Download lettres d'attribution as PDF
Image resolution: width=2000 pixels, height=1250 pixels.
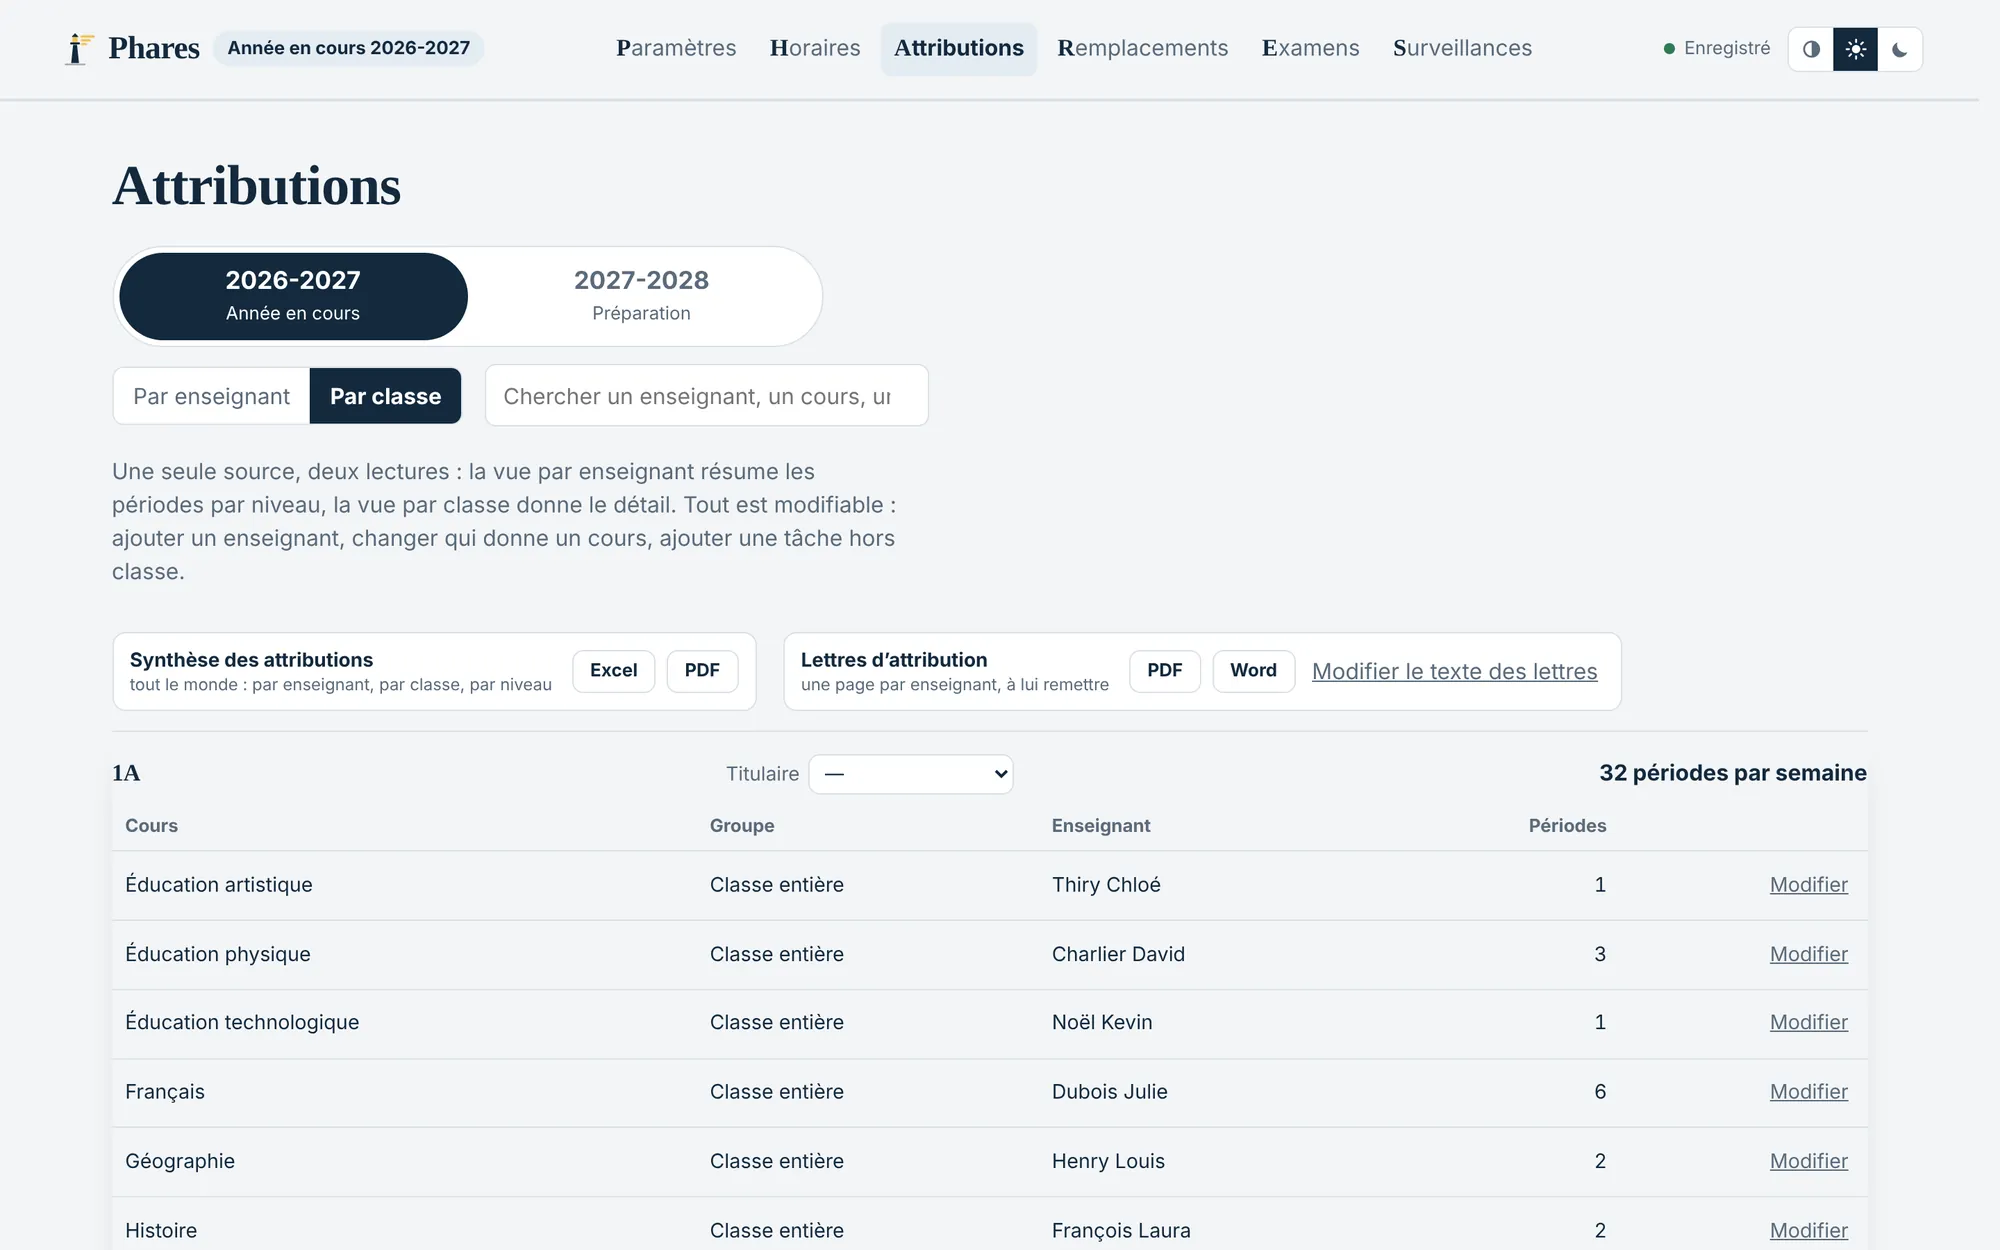[1164, 671]
